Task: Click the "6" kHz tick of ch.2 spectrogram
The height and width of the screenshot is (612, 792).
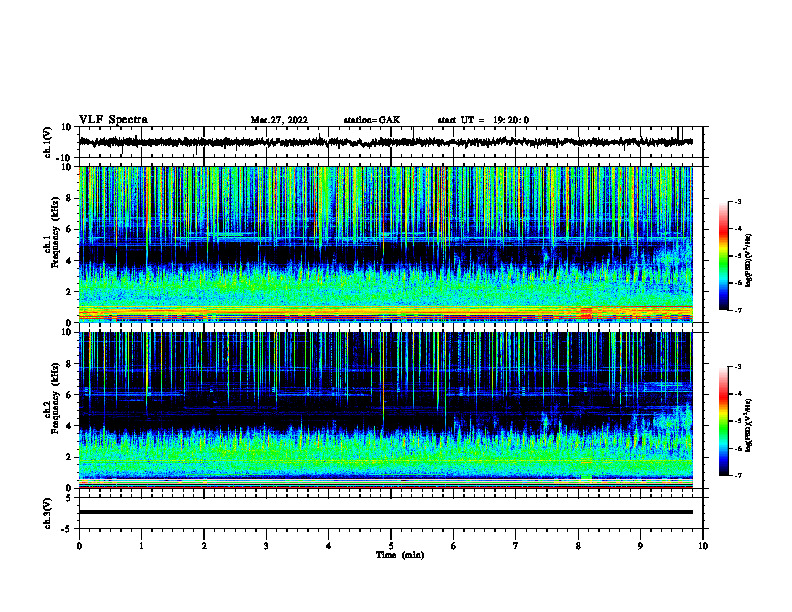Action: [69, 395]
